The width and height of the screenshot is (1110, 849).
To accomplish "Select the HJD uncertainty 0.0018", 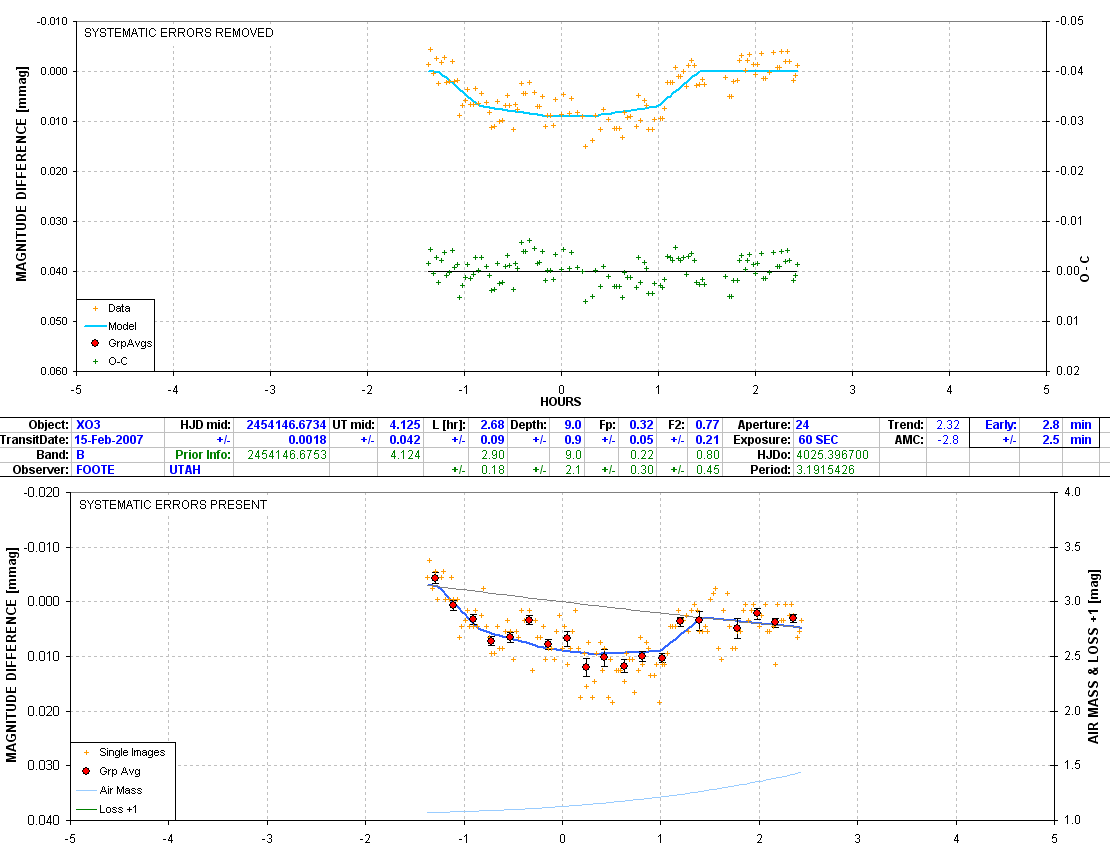I will (x=307, y=440).
